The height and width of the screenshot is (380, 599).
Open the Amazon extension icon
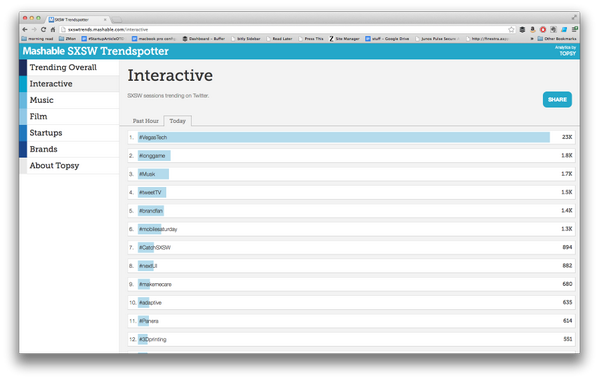[x=533, y=29]
